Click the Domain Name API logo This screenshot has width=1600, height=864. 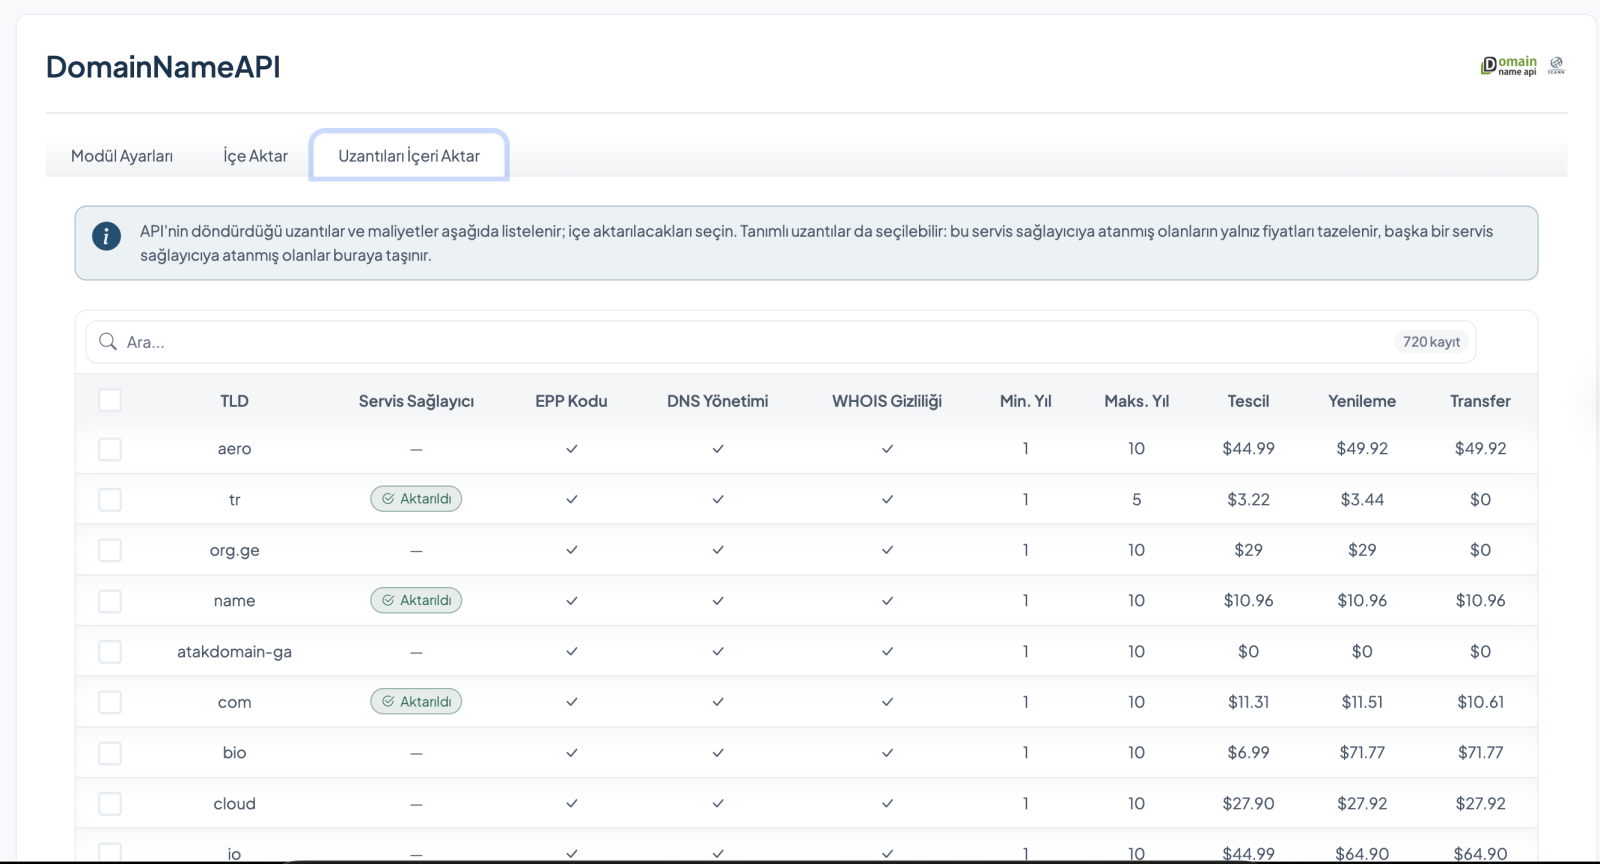coord(1509,66)
